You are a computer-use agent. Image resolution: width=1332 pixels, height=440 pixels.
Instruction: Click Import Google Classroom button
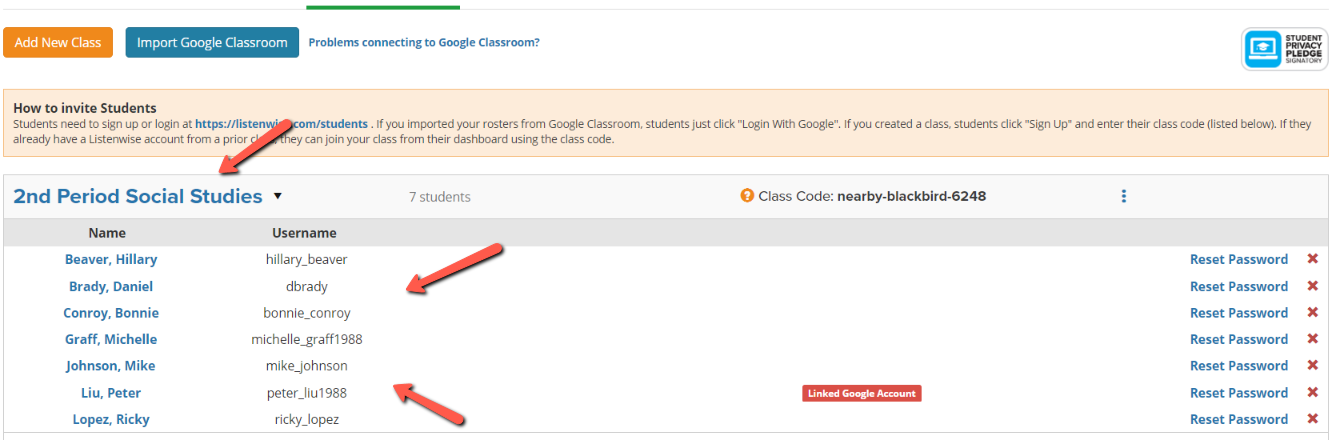[212, 42]
